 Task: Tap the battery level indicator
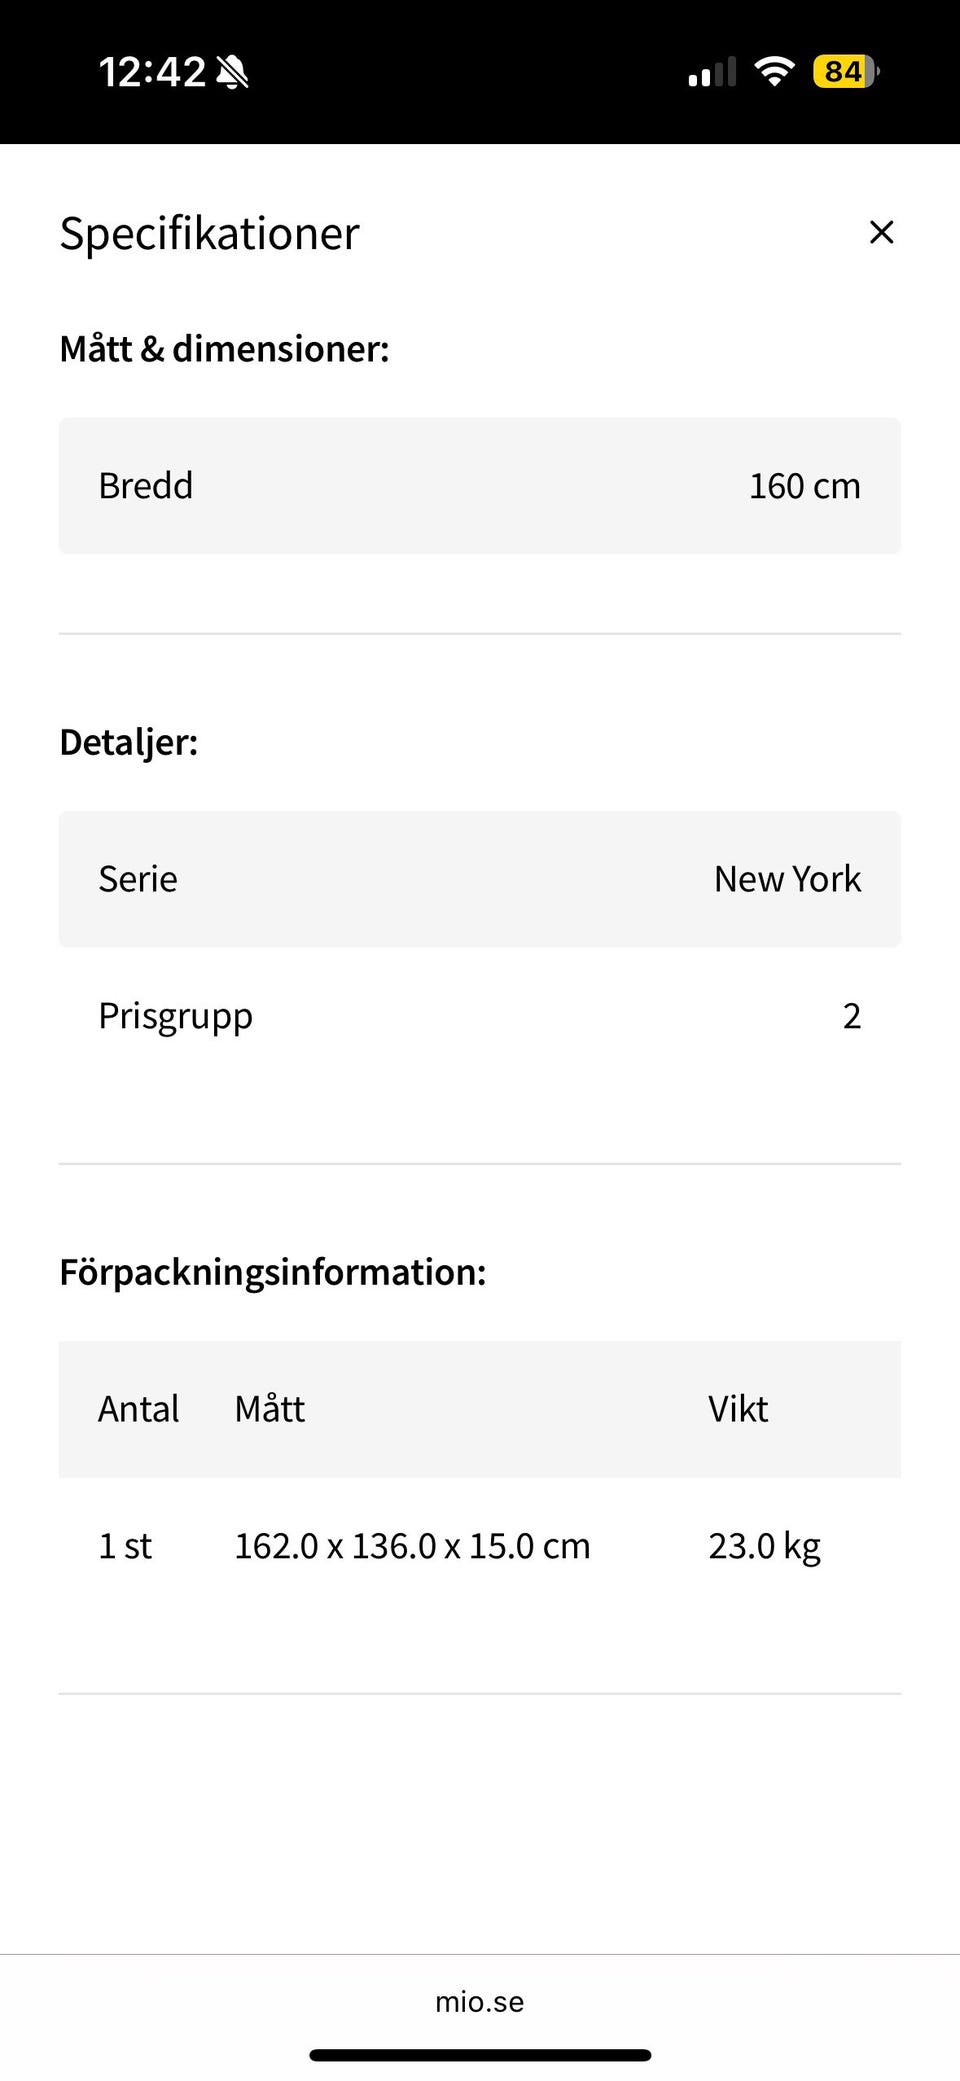pos(845,71)
